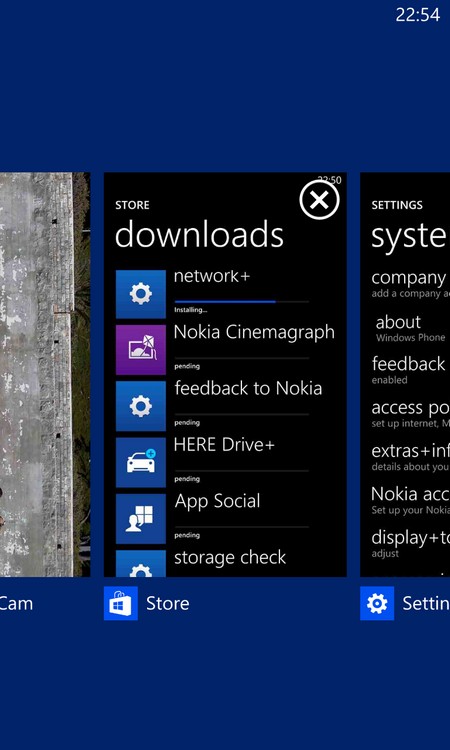450x750 pixels.
Task: Switch to the Settings app label
Action: [x=426, y=604]
